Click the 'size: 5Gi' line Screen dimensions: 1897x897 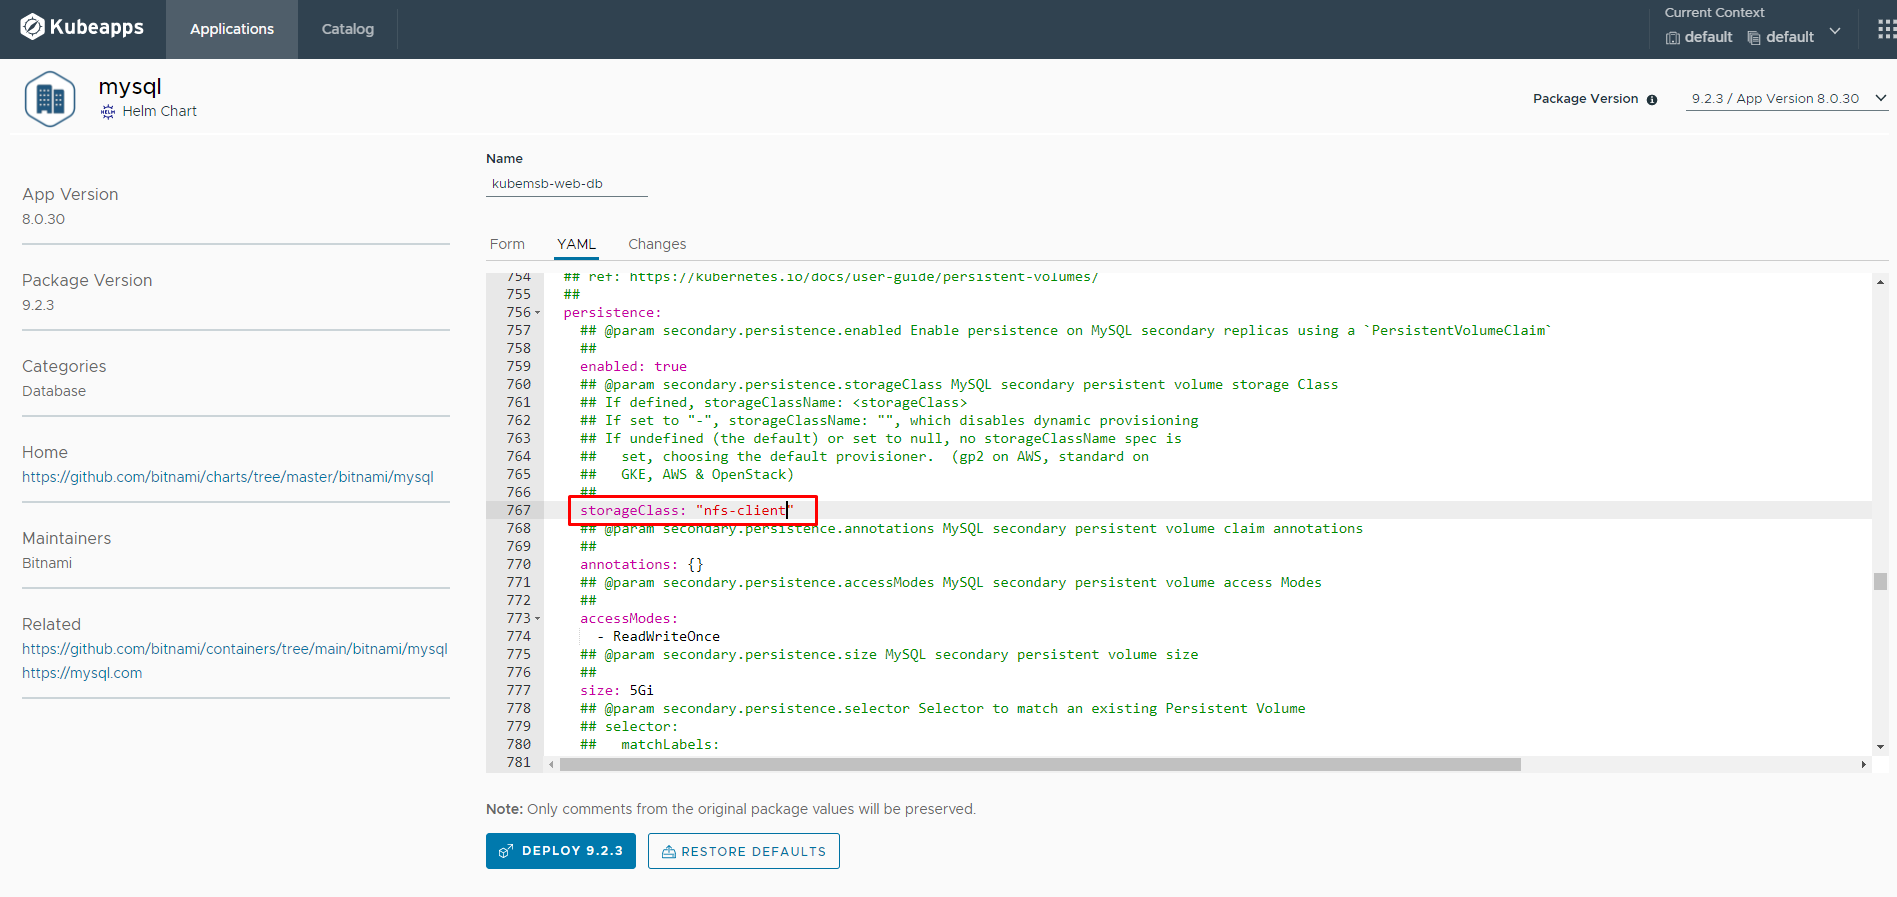click(x=617, y=691)
